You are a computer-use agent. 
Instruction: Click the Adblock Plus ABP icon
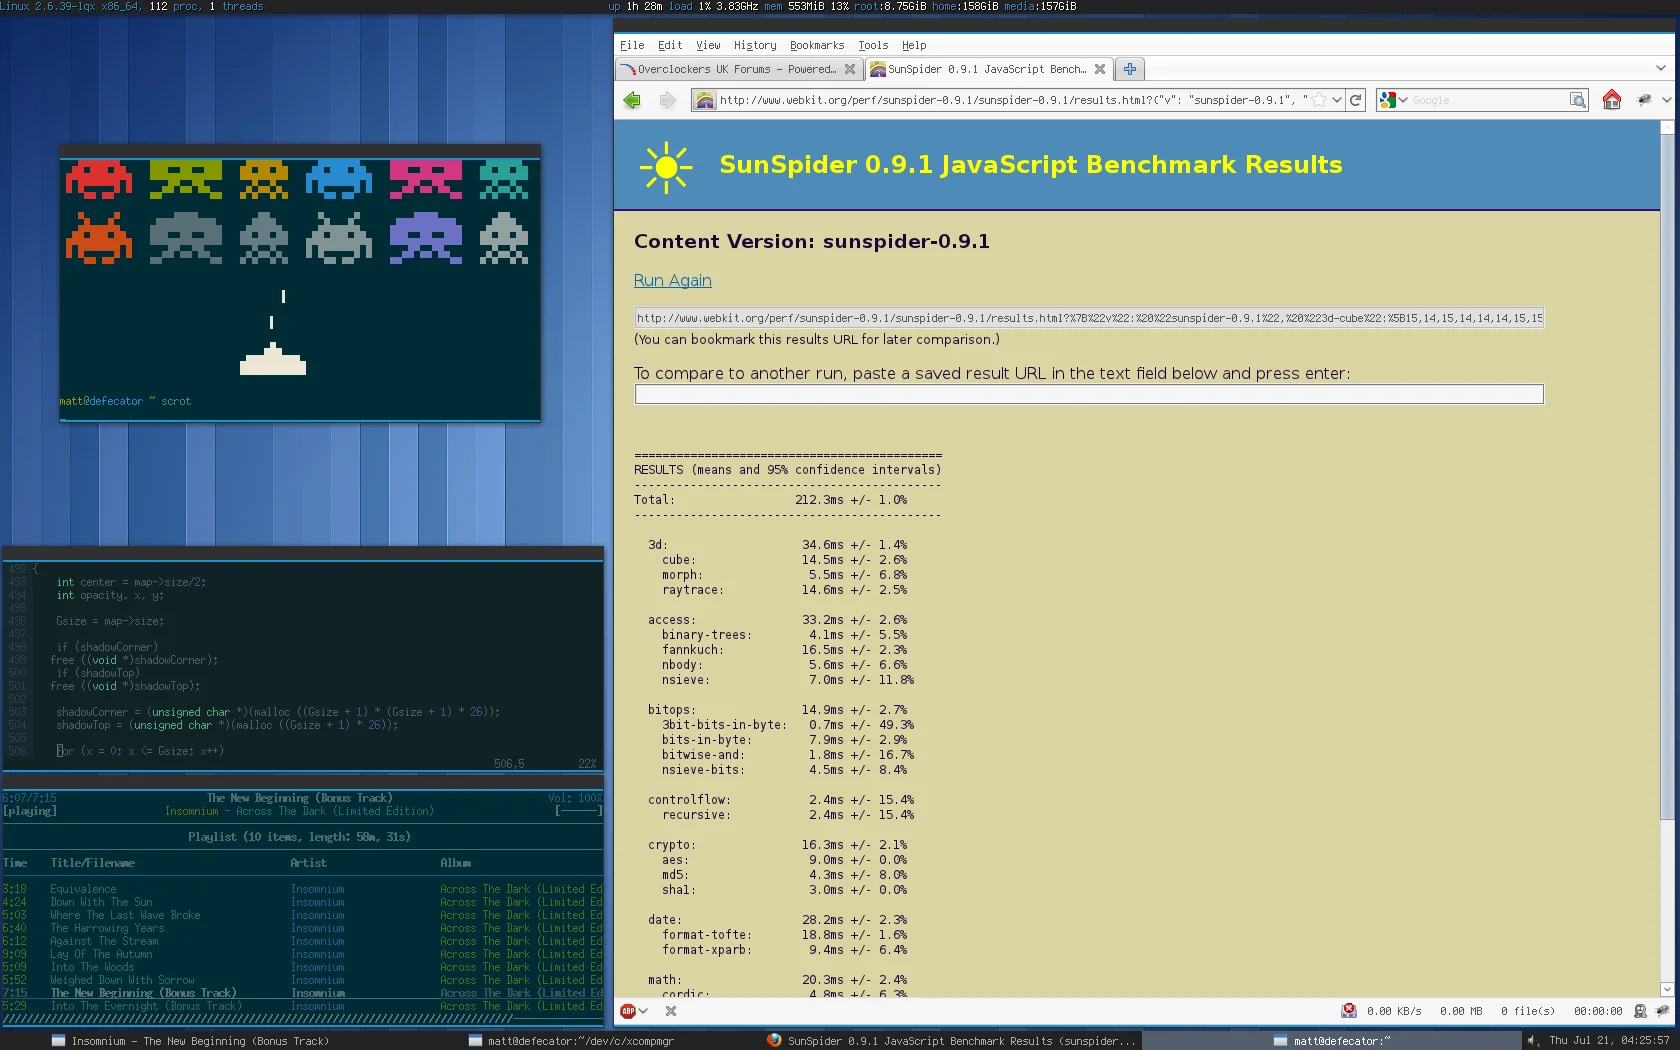[x=628, y=1011]
